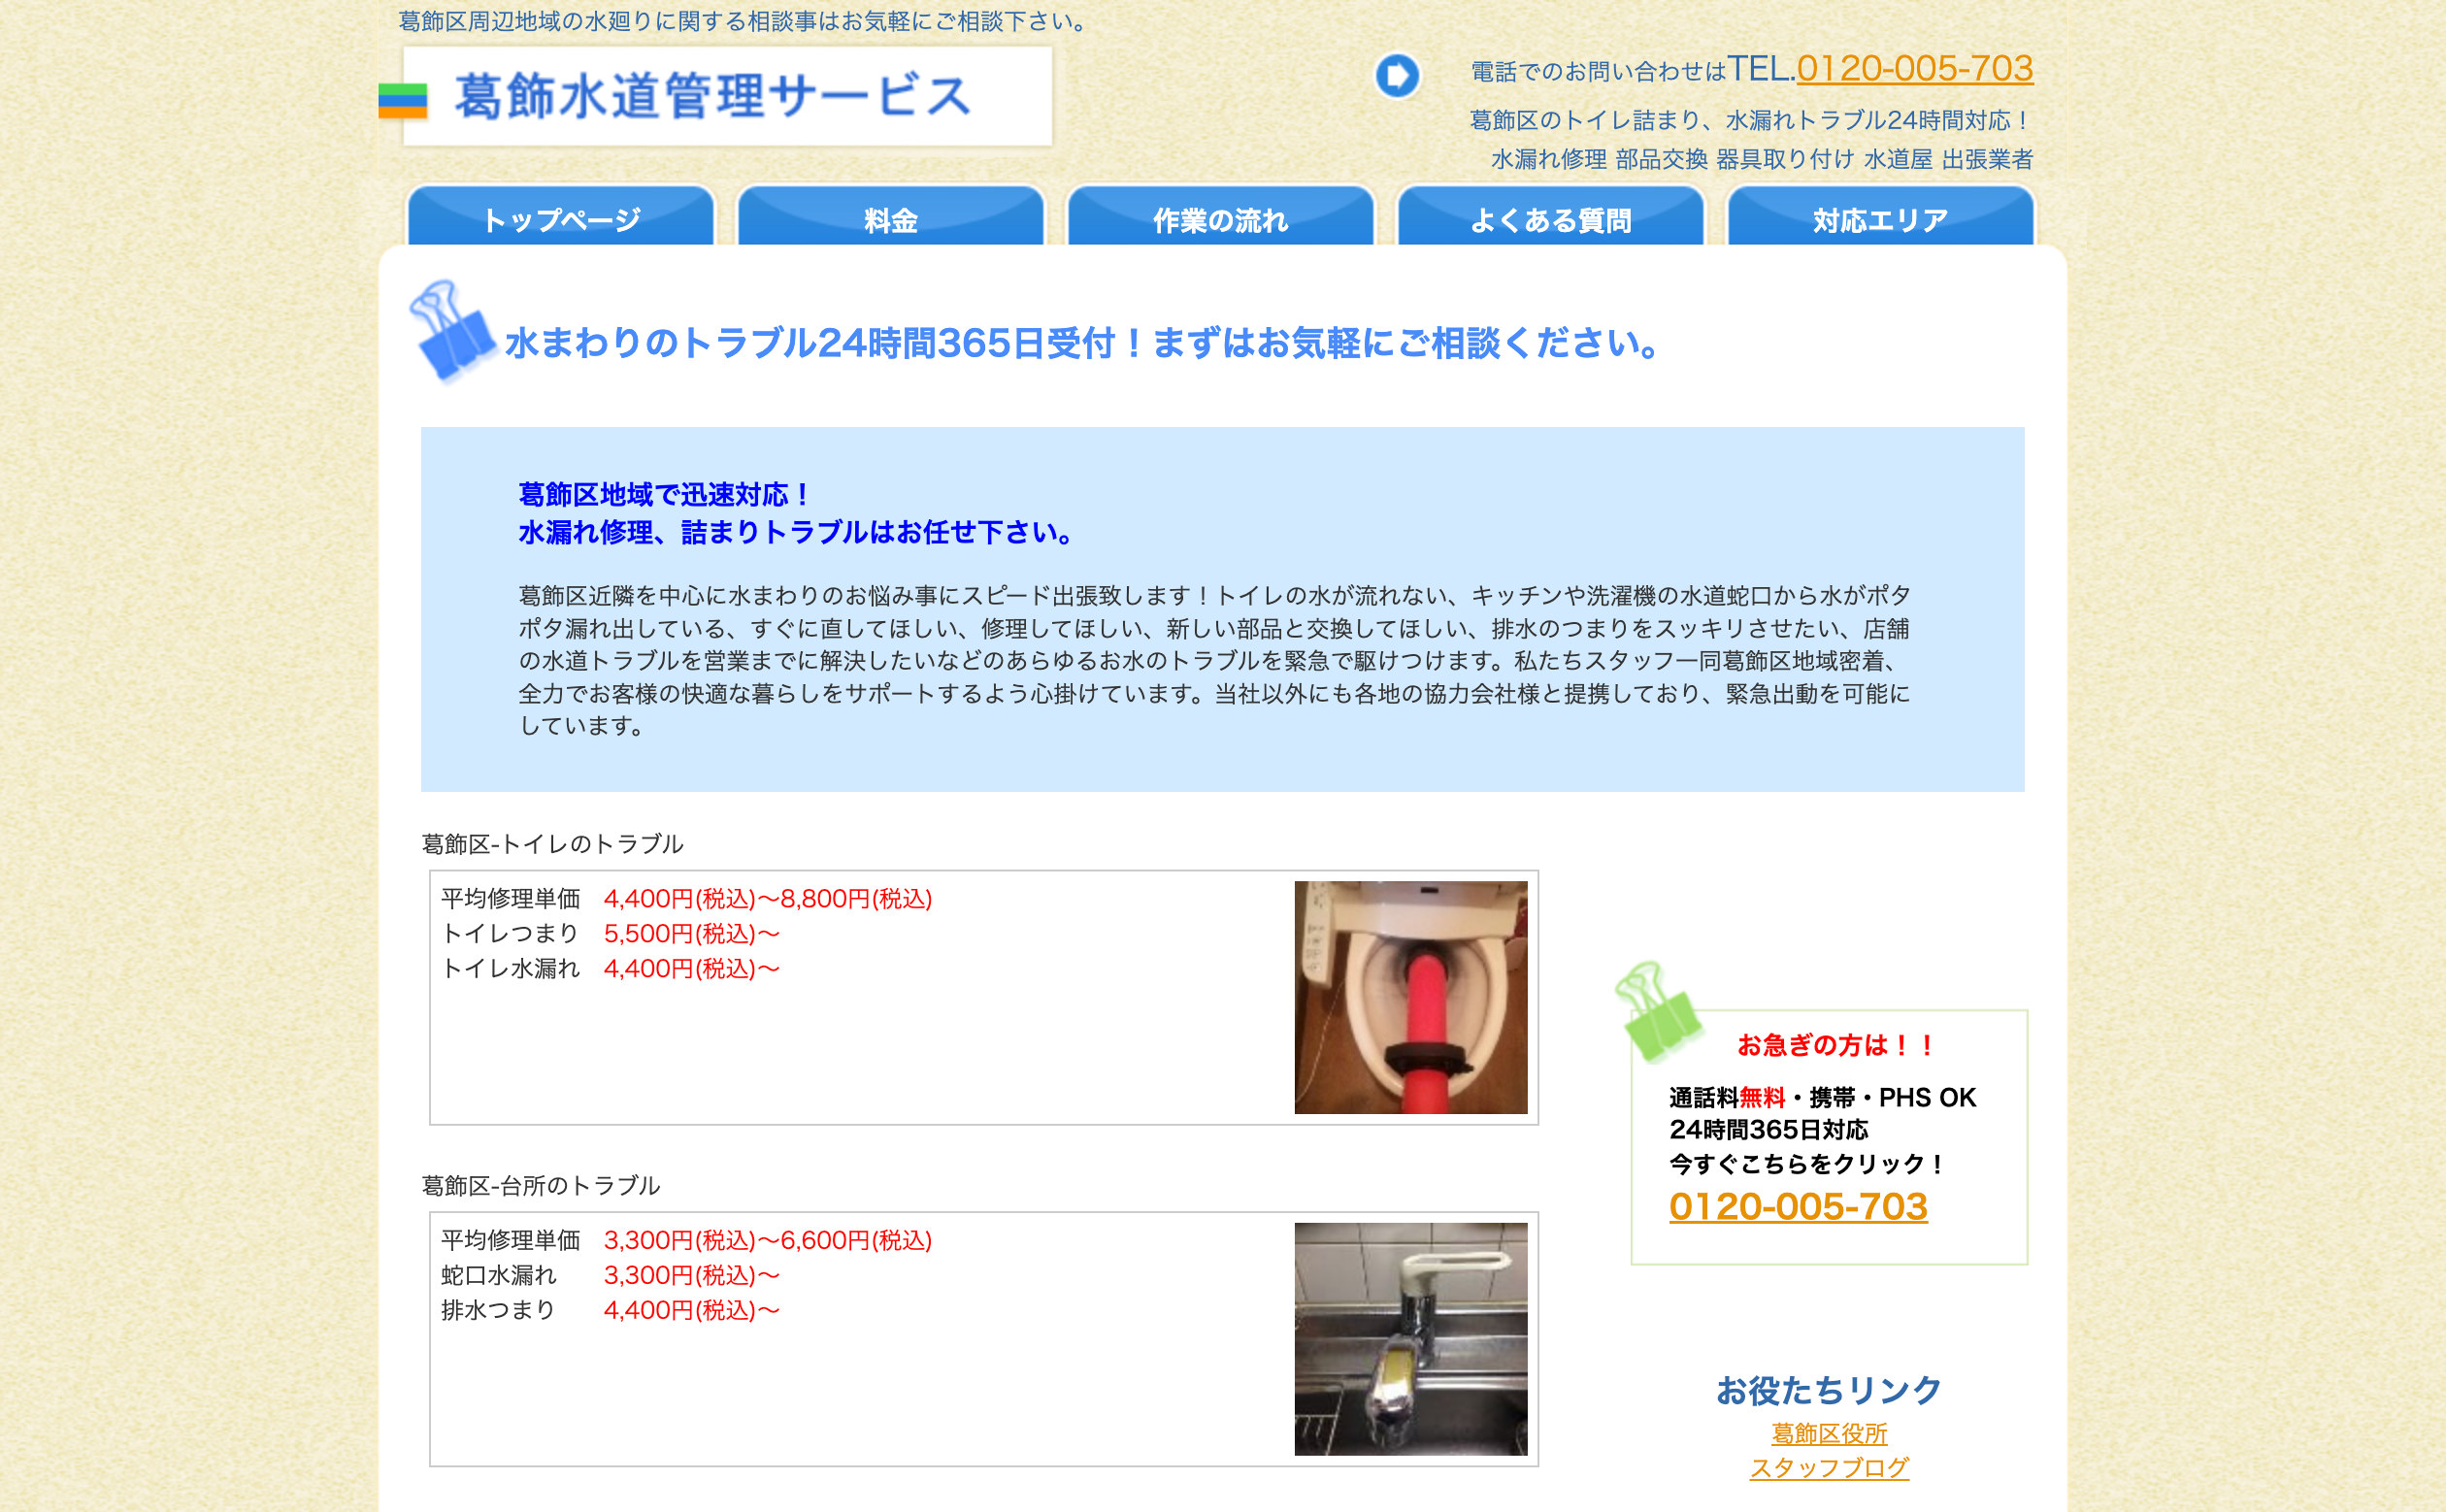Click the striped logo mark beside the site name

click(x=404, y=99)
